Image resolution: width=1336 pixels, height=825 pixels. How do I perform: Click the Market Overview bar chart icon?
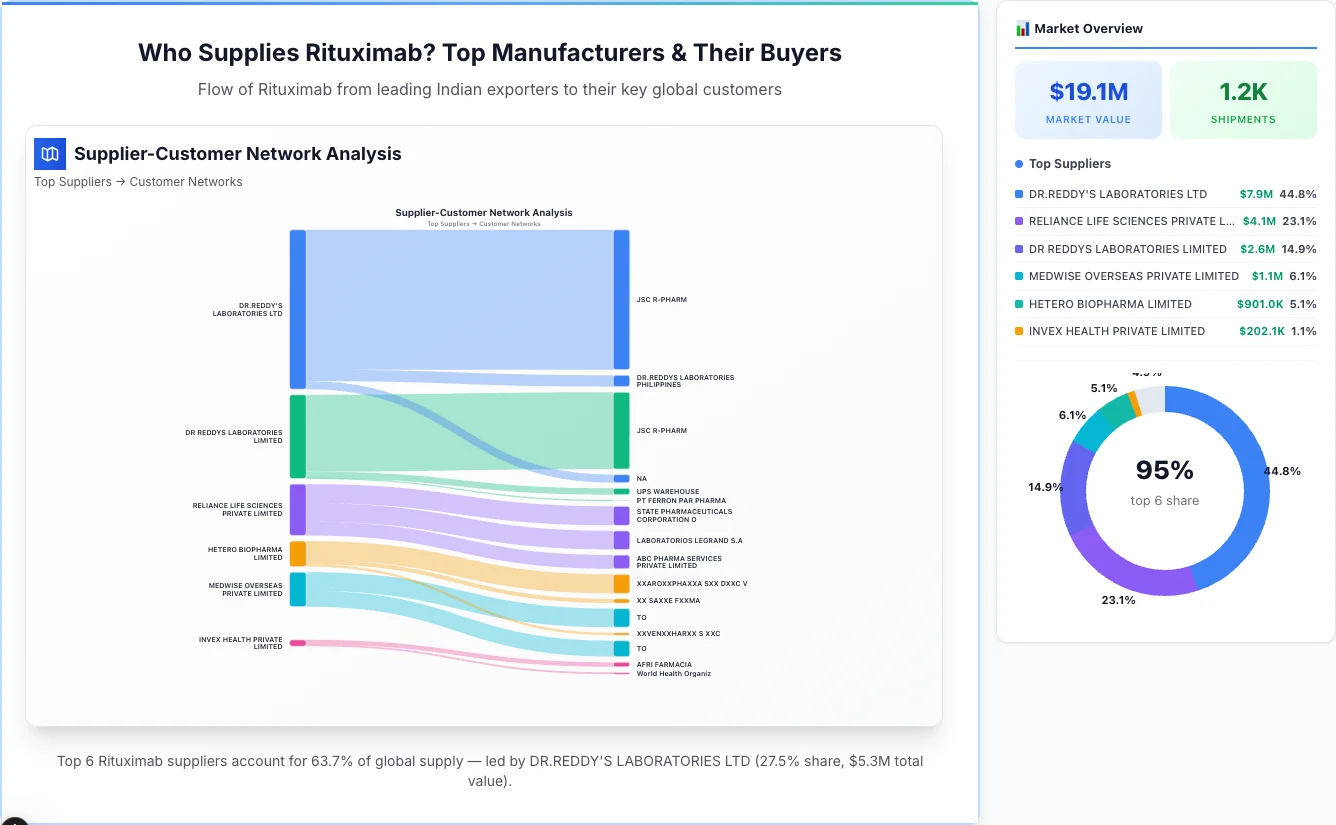pos(1022,28)
